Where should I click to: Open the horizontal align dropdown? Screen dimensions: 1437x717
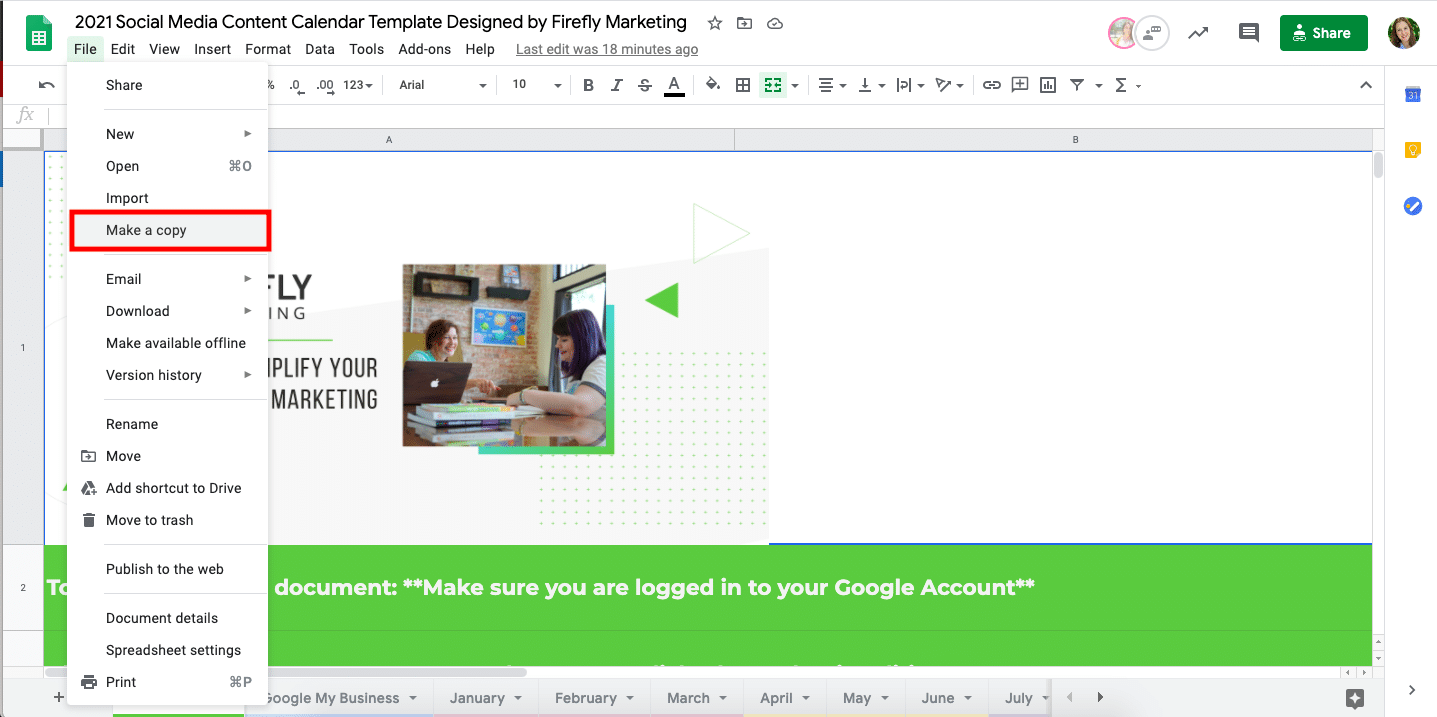[x=832, y=85]
